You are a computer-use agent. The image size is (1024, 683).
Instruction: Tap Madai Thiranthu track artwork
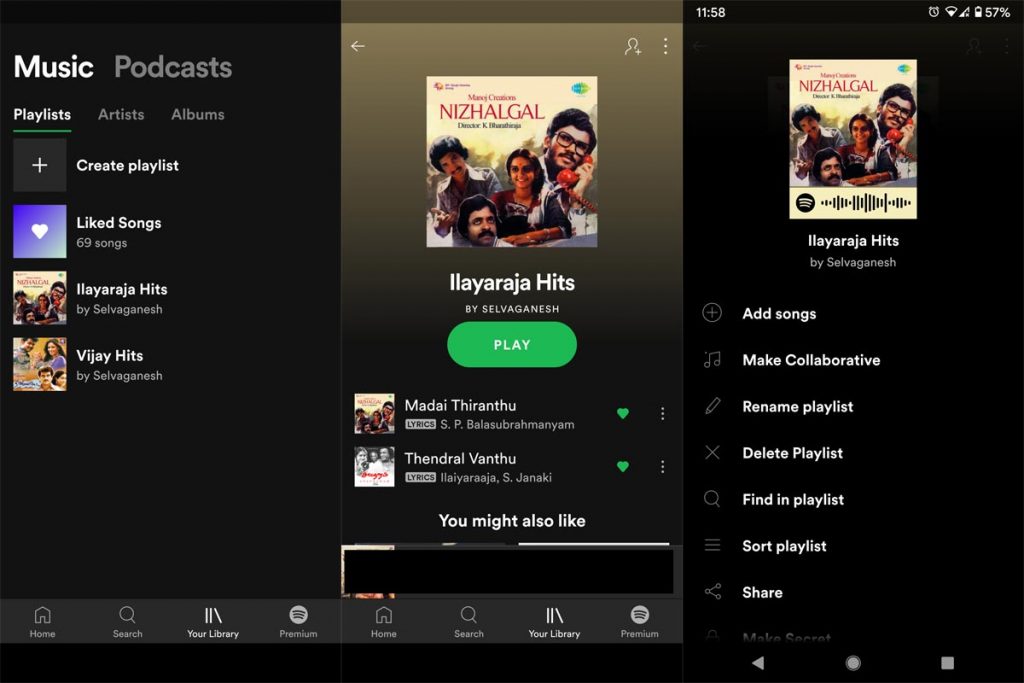[374, 413]
